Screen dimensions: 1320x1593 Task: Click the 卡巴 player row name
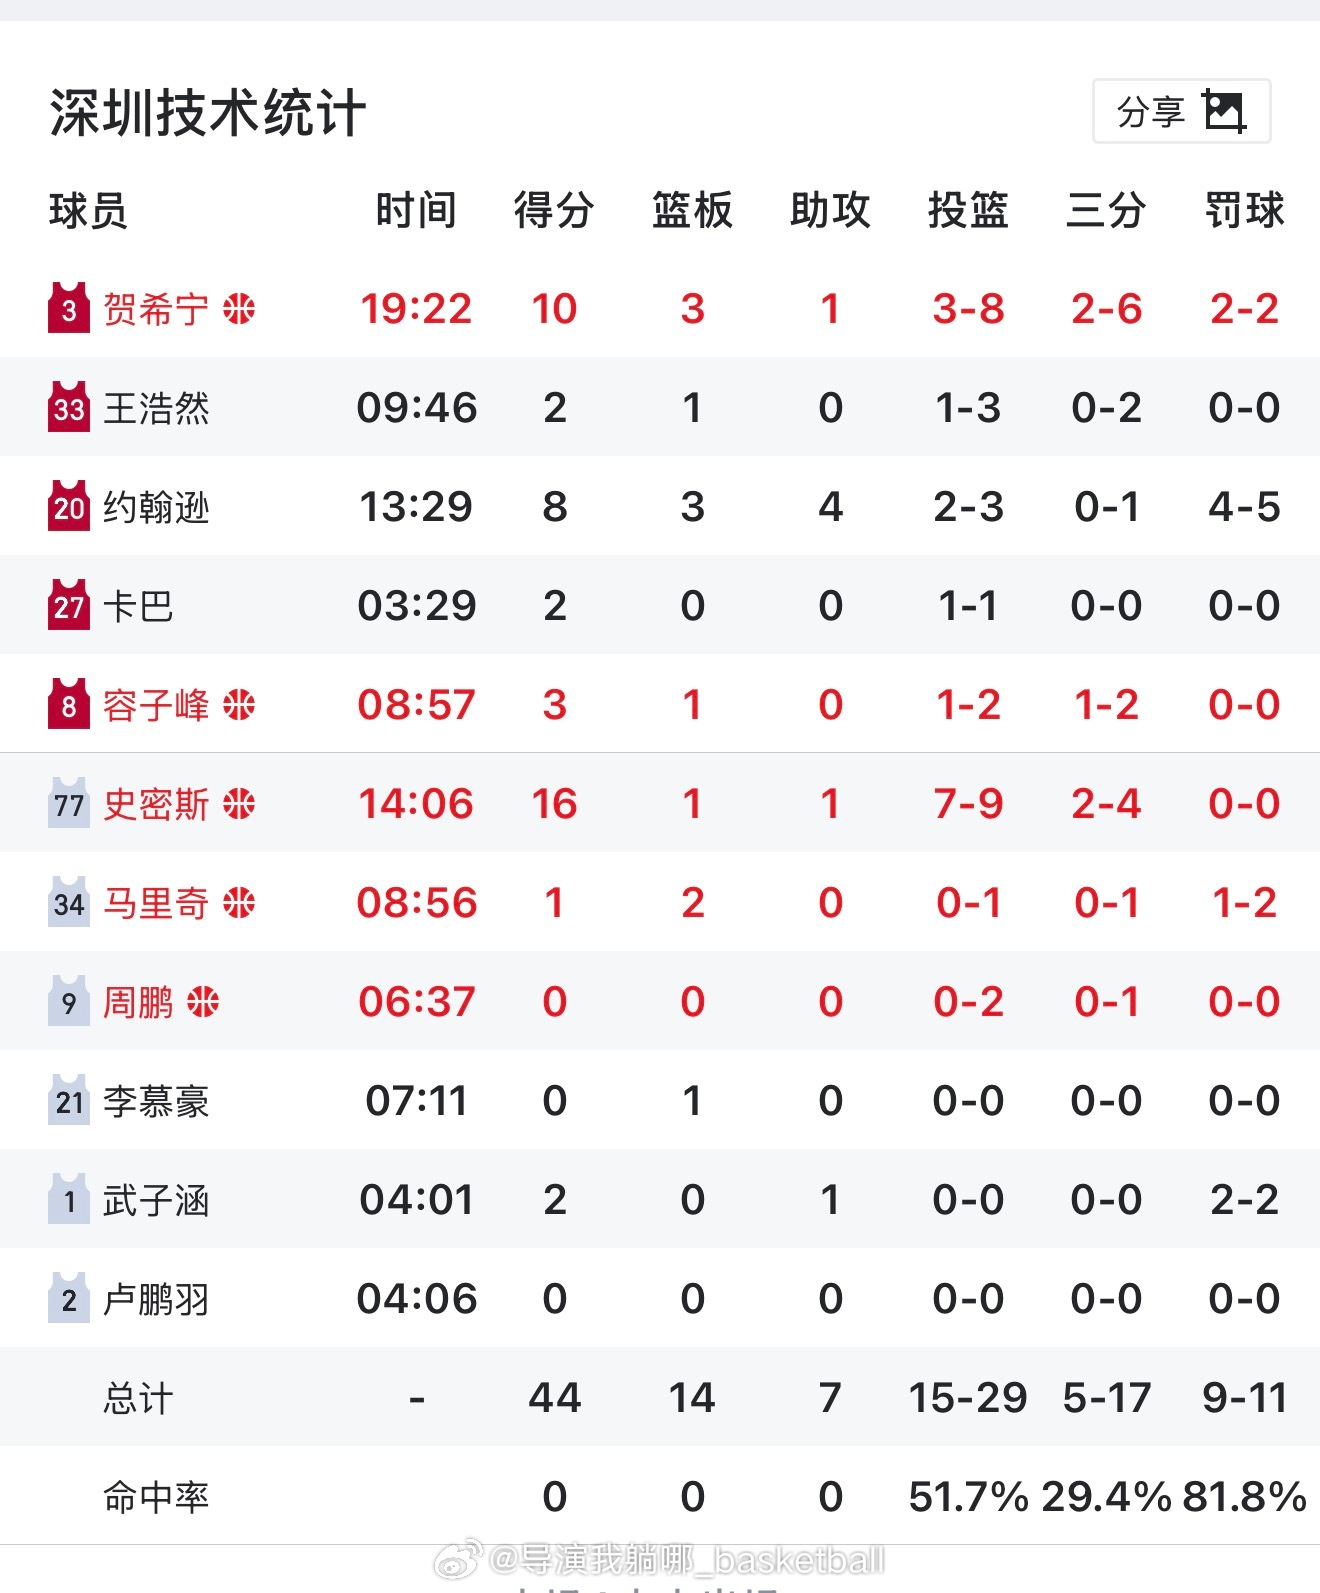point(138,606)
